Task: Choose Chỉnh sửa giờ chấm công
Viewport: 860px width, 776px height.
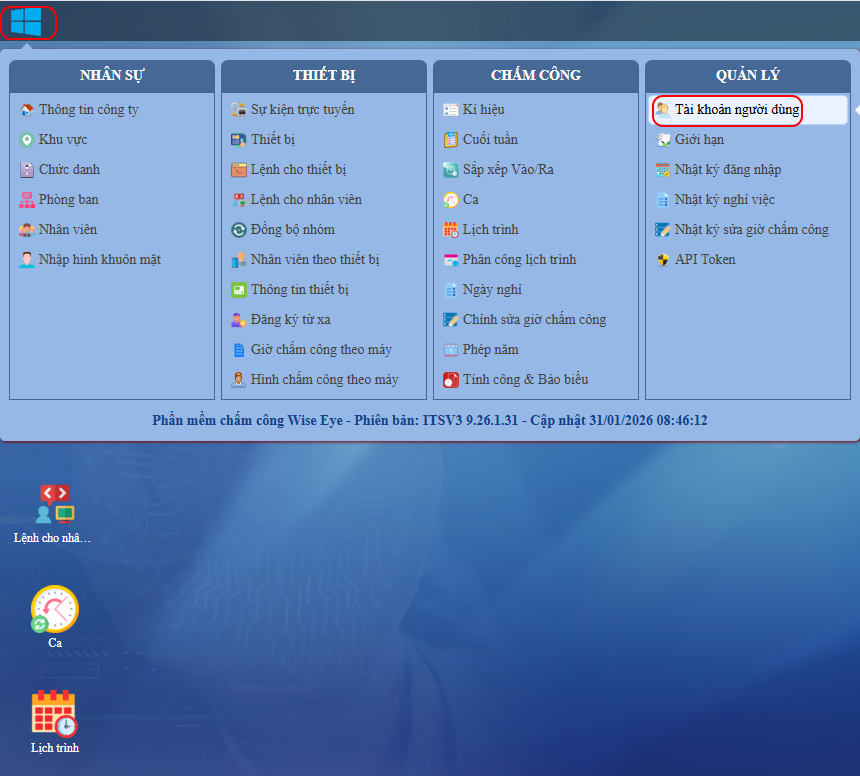Action: (534, 320)
